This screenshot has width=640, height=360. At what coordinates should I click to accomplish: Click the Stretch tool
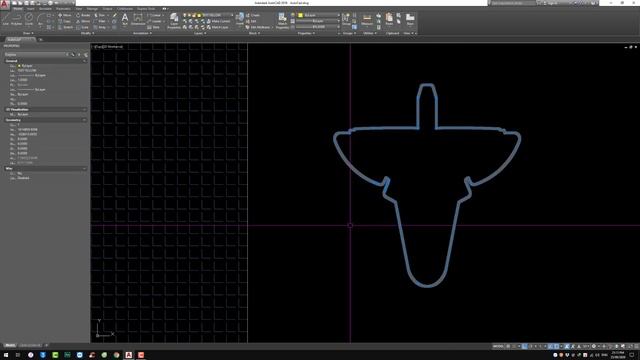[65, 27]
